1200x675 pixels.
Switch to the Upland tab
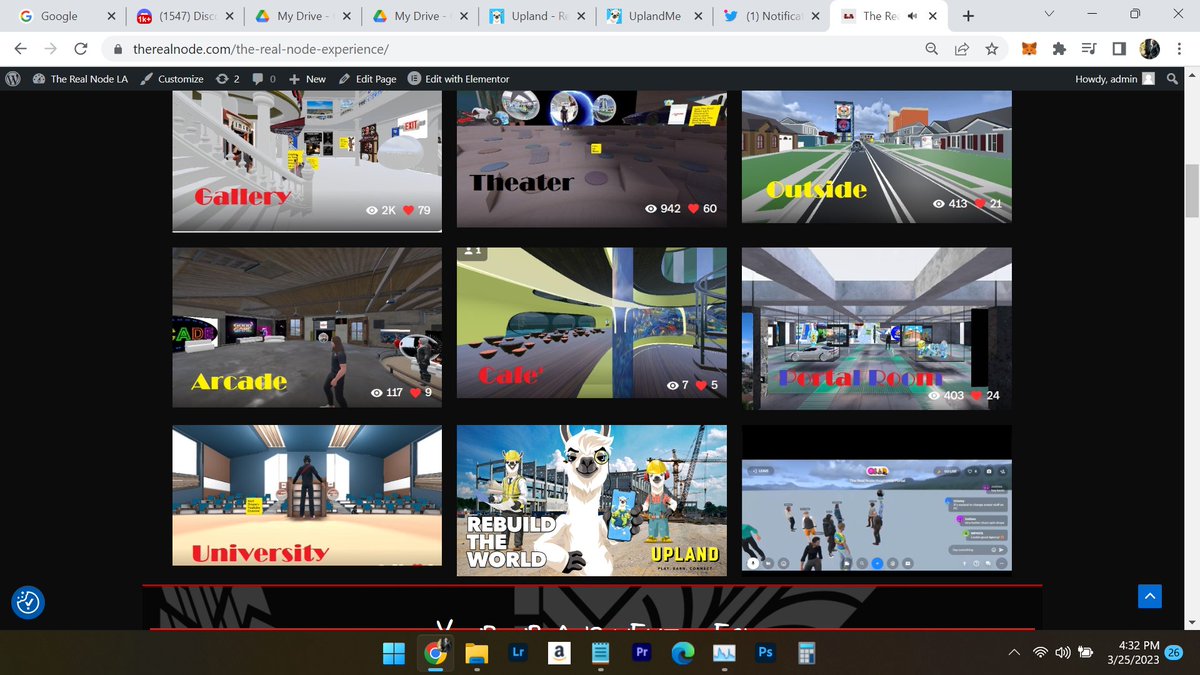pos(537,16)
